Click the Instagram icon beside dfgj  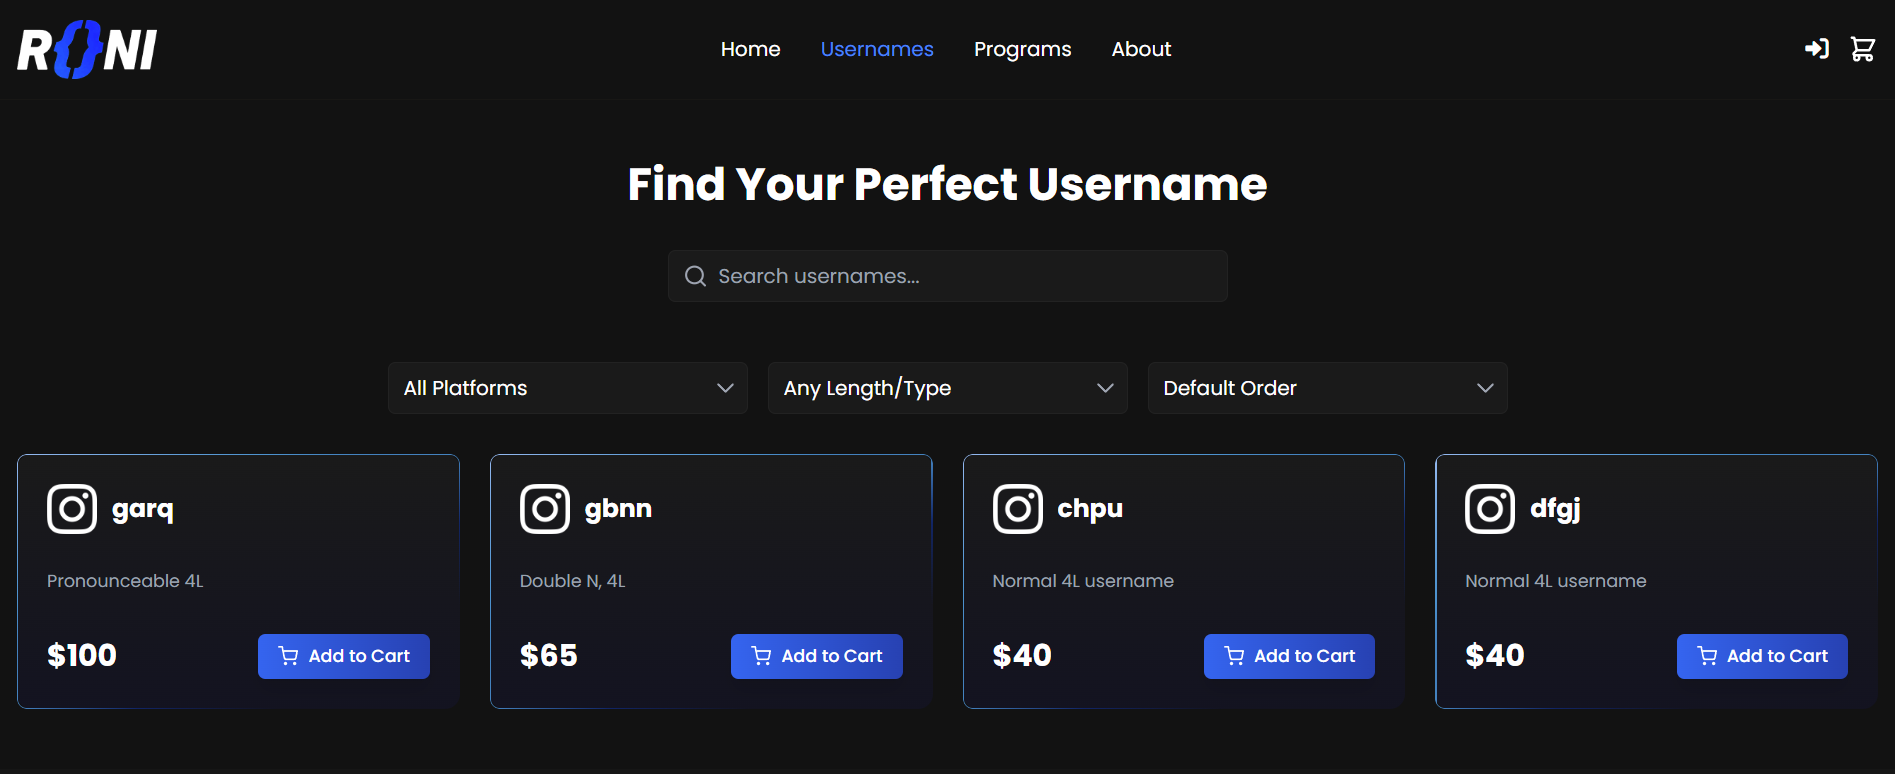tap(1490, 509)
